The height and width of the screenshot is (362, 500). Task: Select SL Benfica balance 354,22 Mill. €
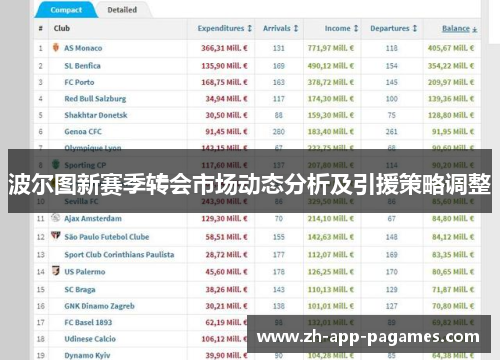tap(451, 66)
